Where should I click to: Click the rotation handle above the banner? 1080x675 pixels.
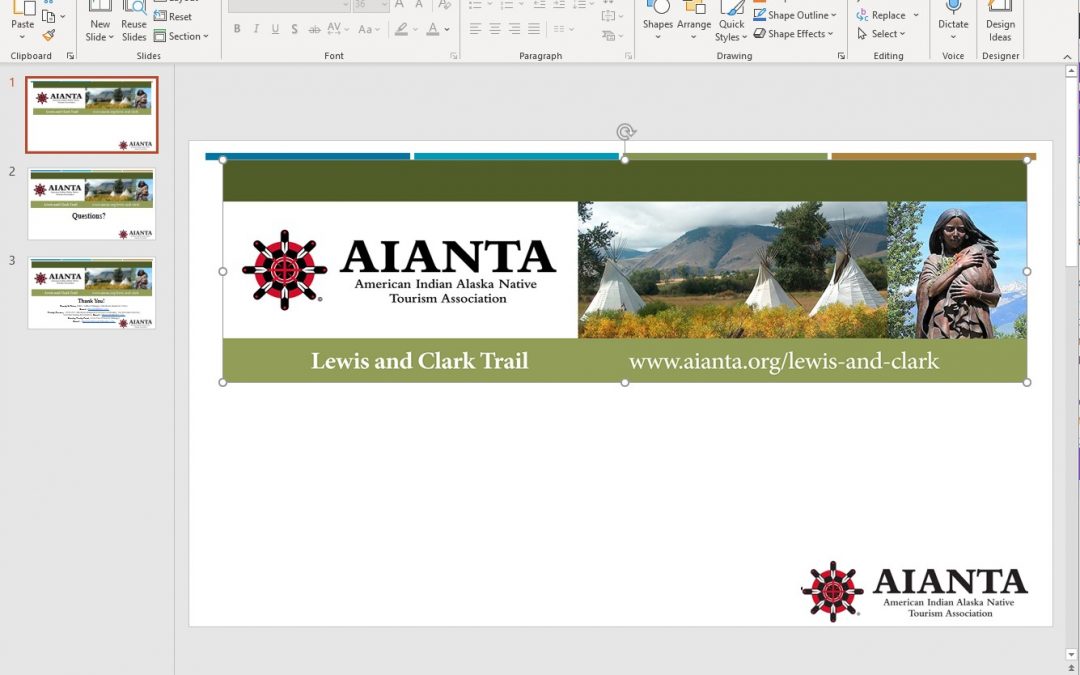(625, 132)
